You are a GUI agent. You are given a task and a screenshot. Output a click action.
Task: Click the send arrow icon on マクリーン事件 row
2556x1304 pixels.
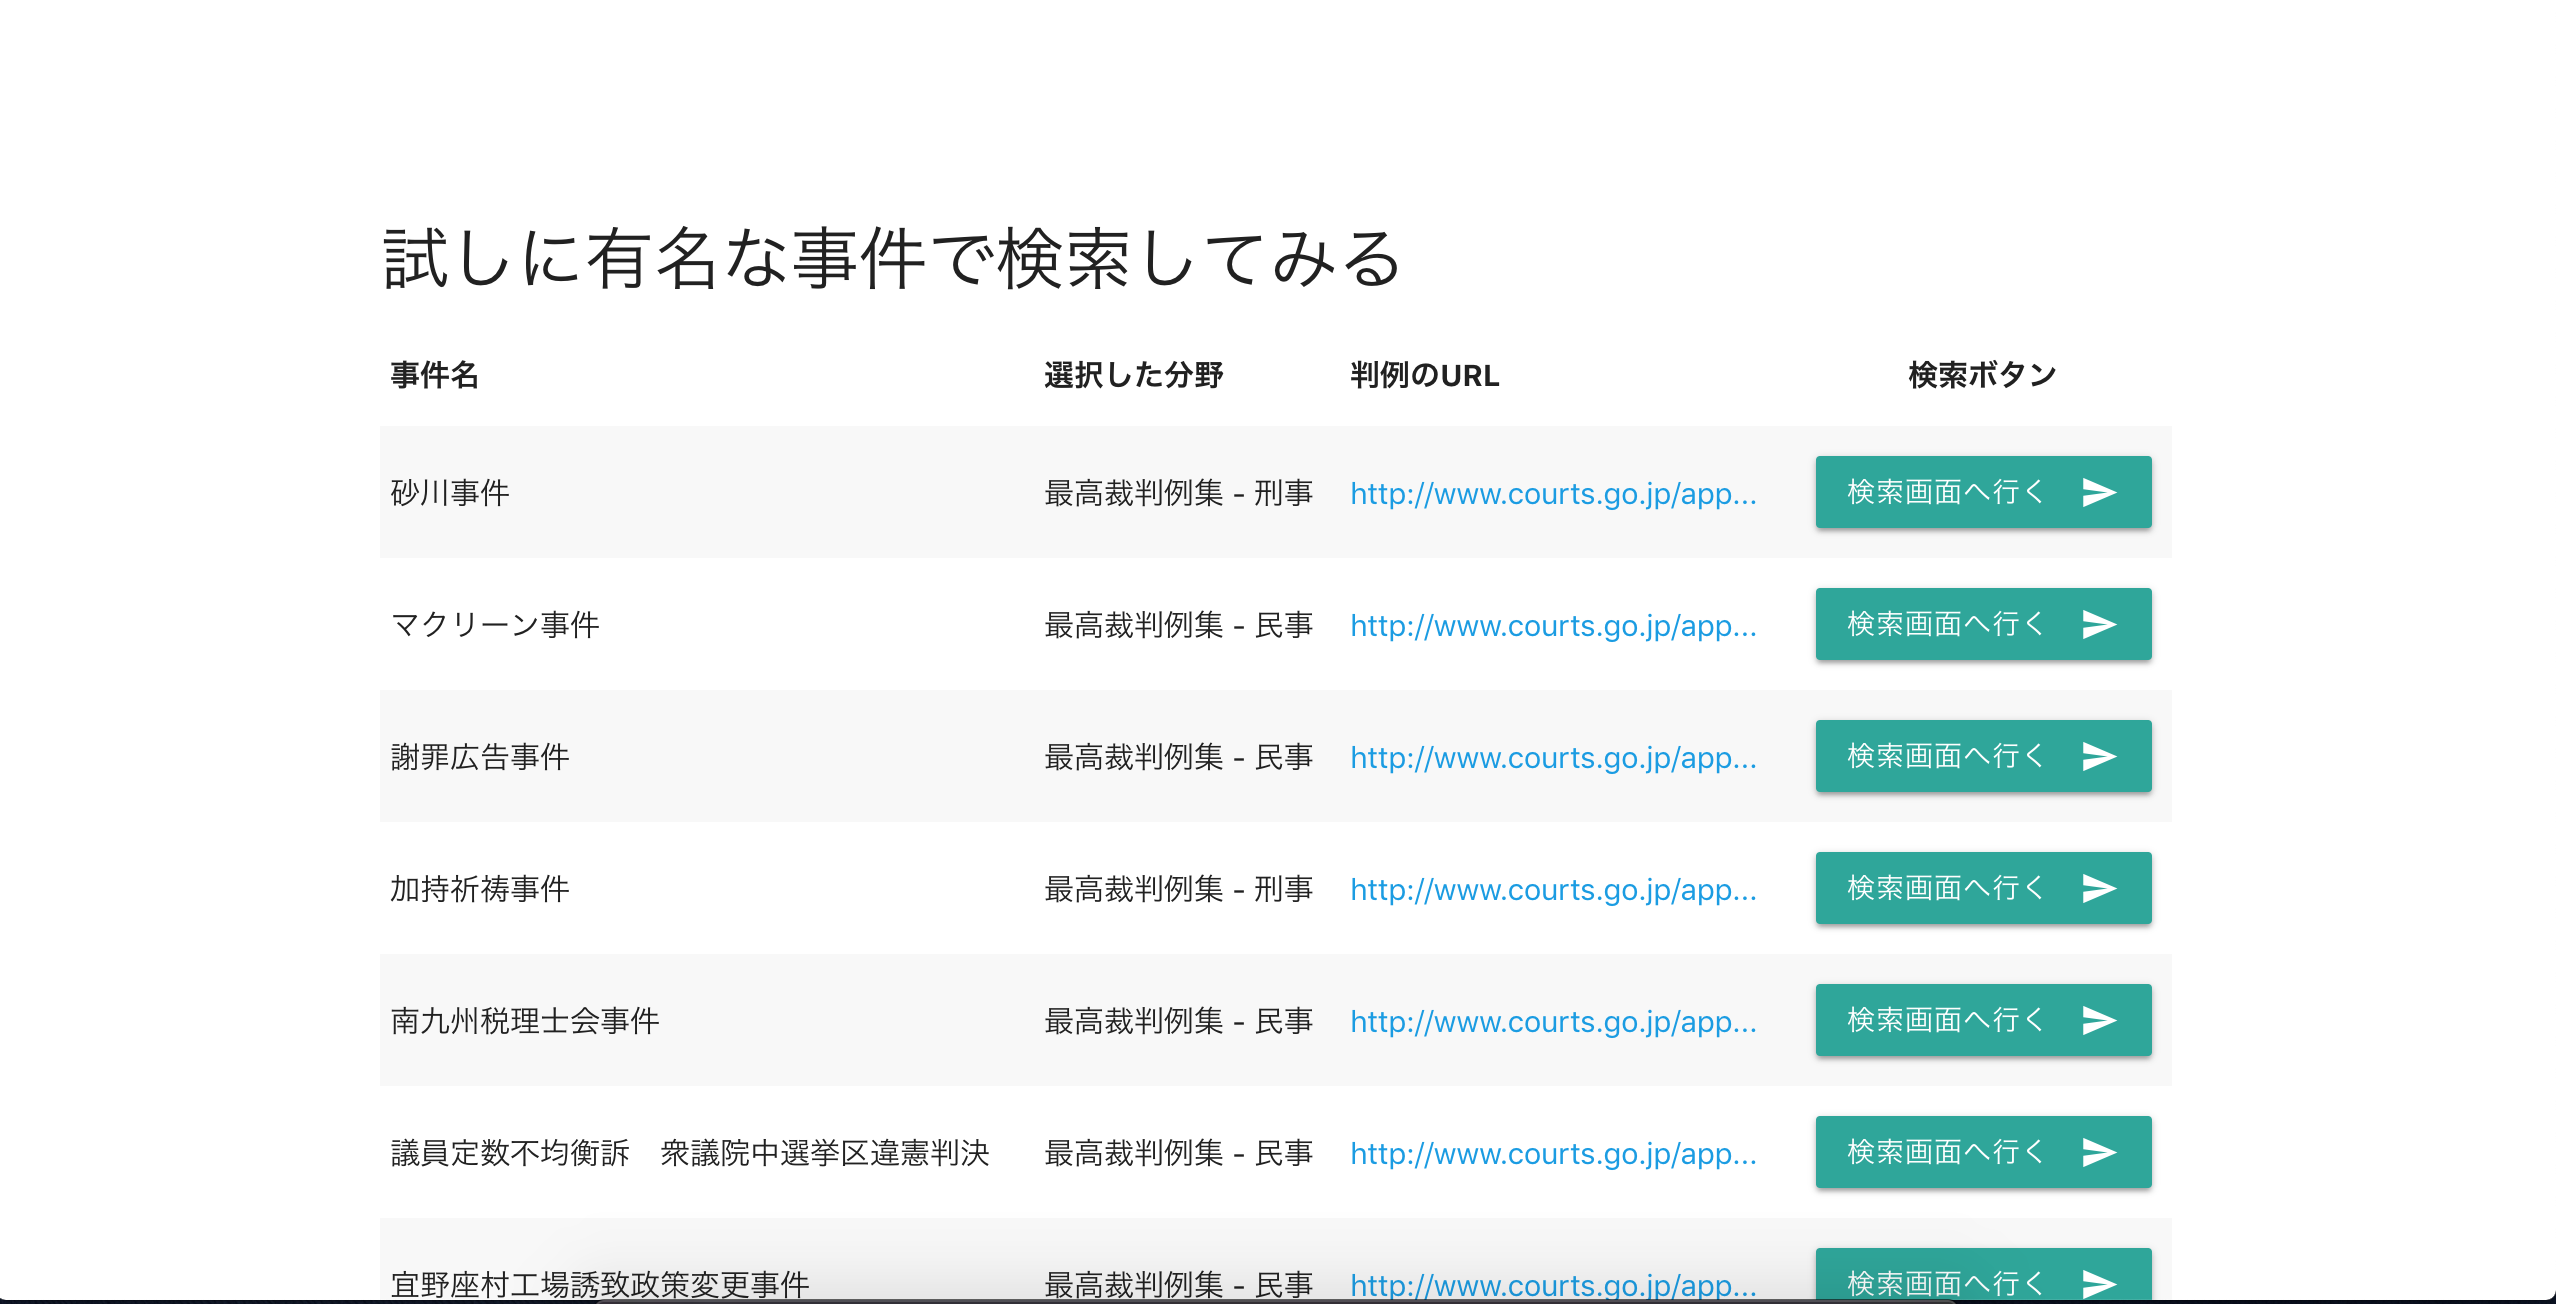coord(2098,624)
